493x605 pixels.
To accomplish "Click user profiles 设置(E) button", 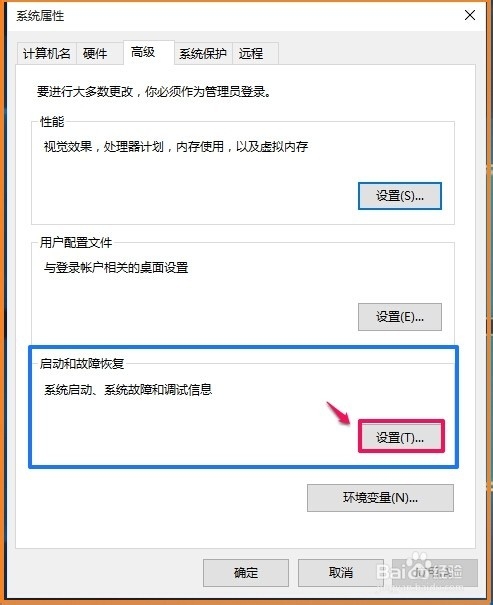I will tap(400, 317).
